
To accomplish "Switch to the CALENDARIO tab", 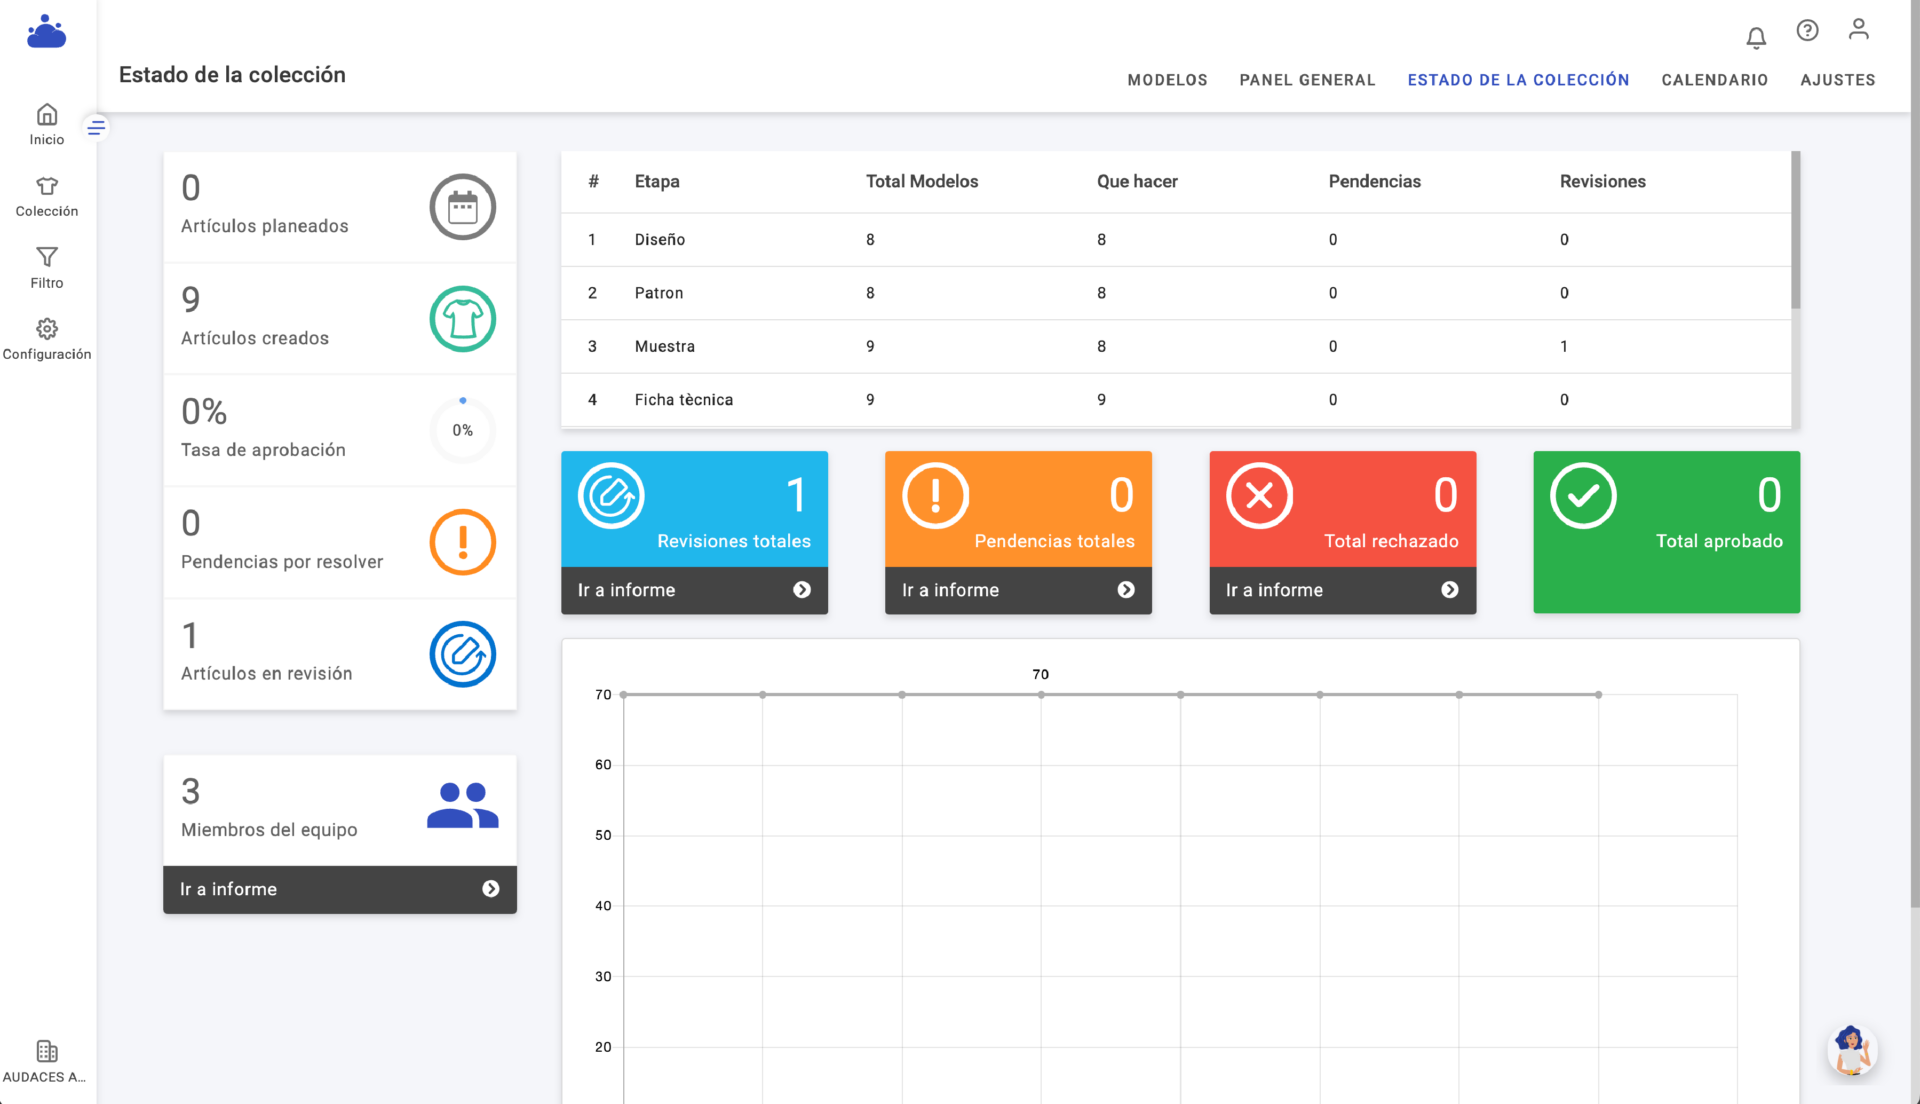I will (x=1714, y=80).
